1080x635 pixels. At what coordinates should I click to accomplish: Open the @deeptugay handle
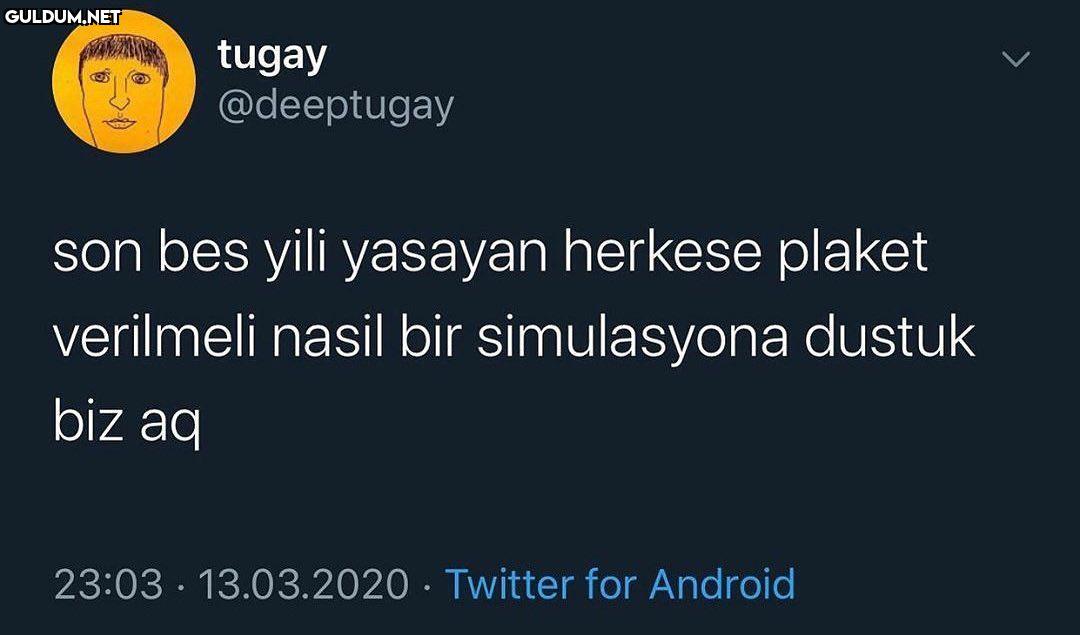336,107
